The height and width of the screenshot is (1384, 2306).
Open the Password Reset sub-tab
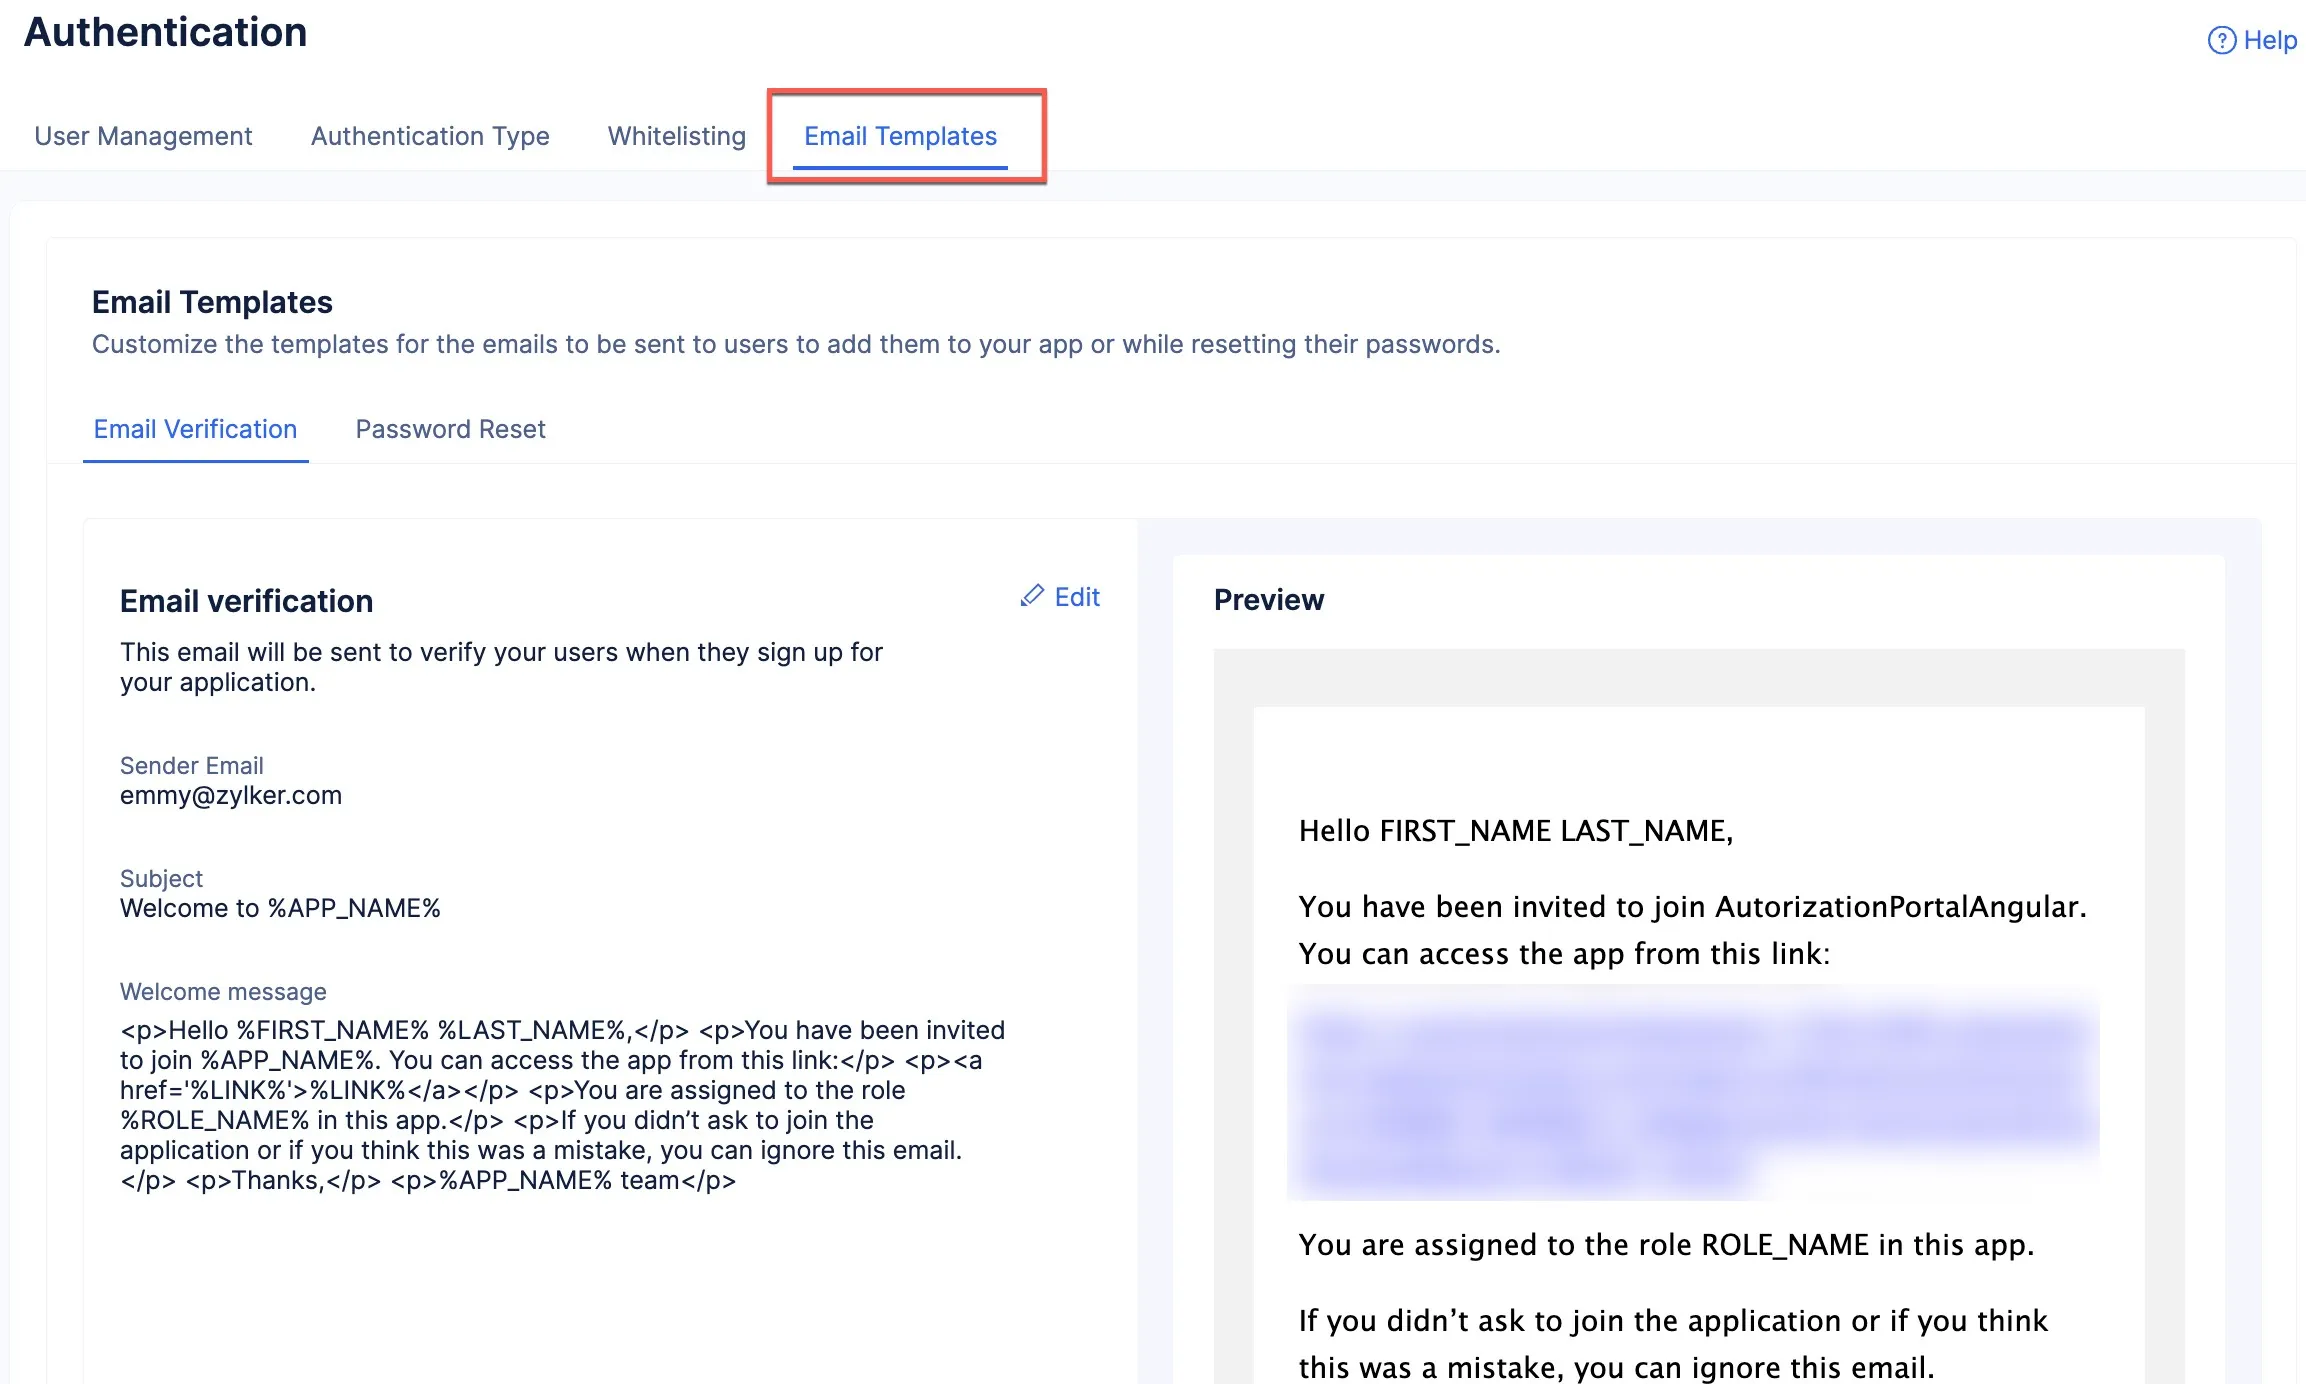point(450,429)
